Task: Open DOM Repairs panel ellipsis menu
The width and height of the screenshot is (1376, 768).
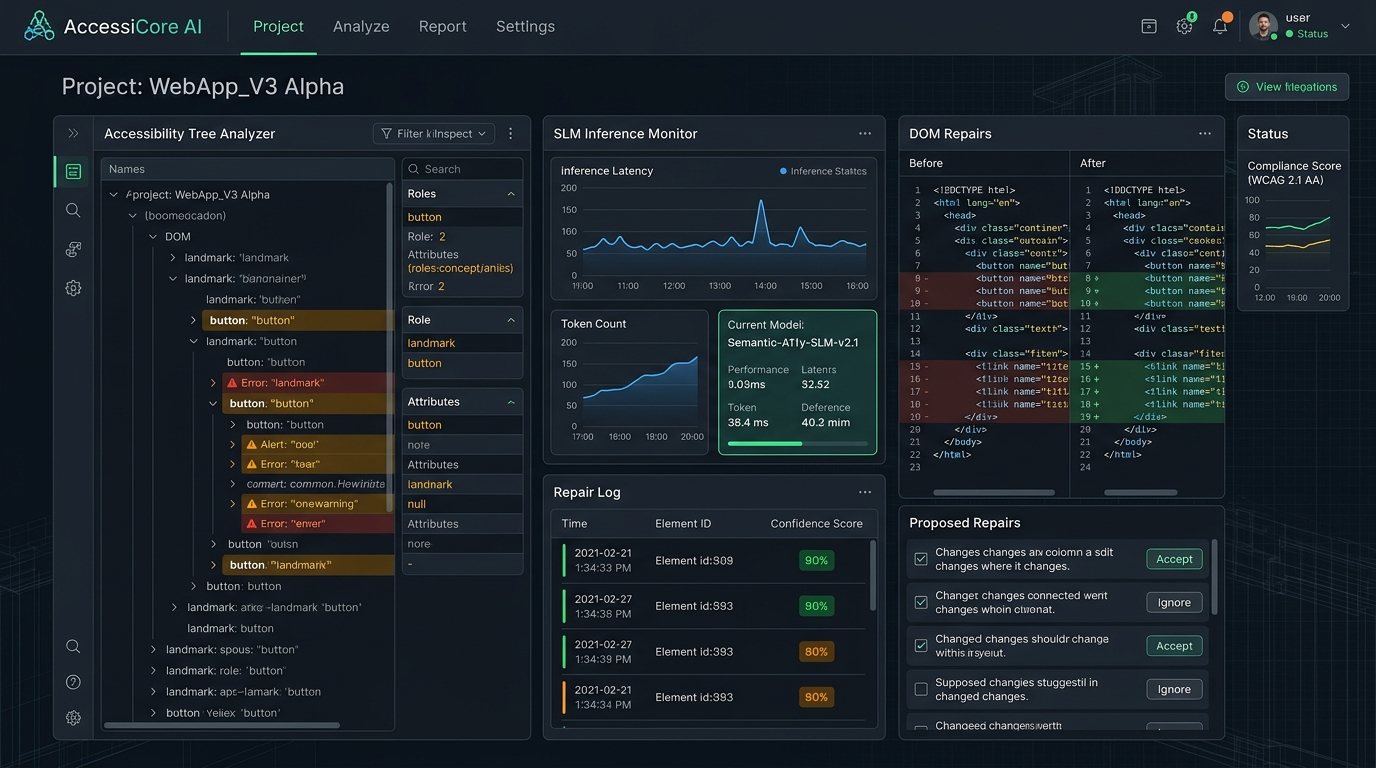Action: 1205,133
